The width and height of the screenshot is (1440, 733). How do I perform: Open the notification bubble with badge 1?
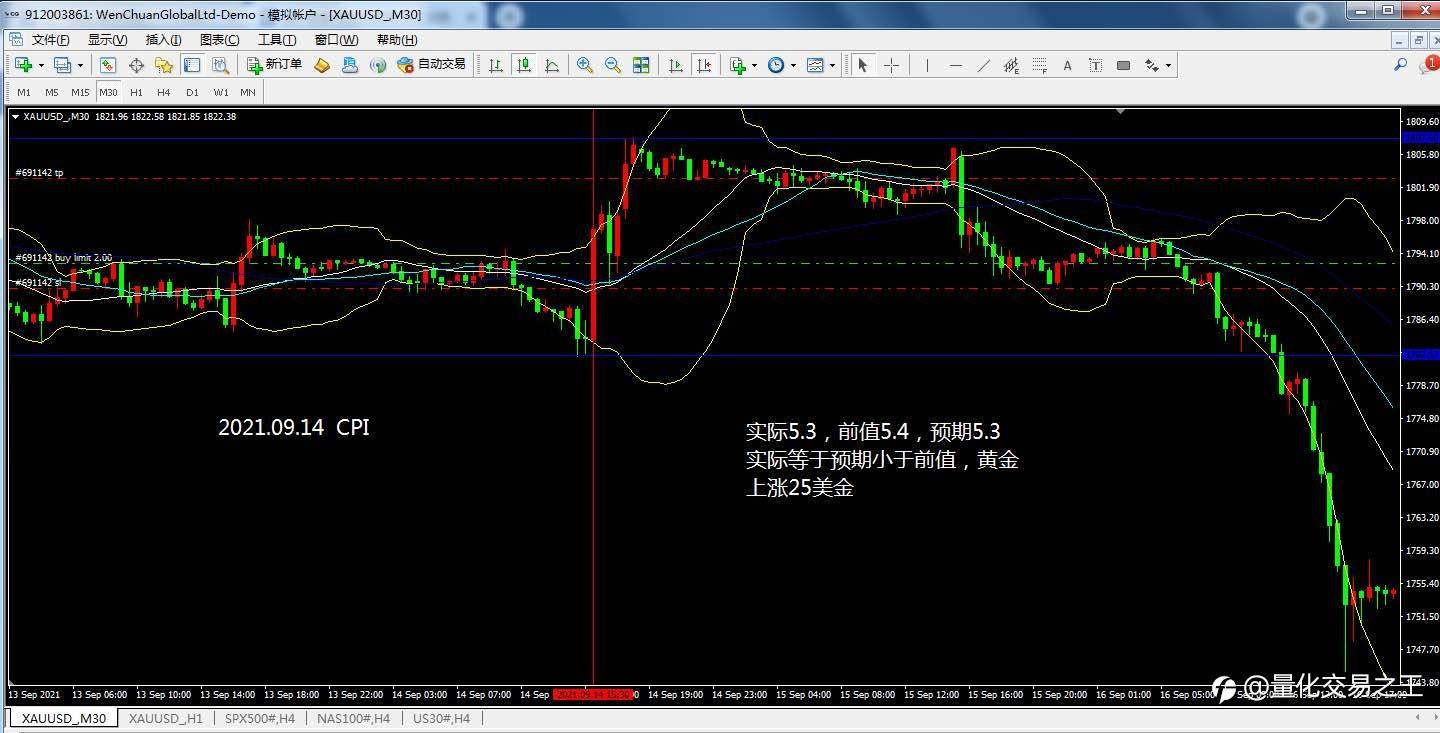1428,65
